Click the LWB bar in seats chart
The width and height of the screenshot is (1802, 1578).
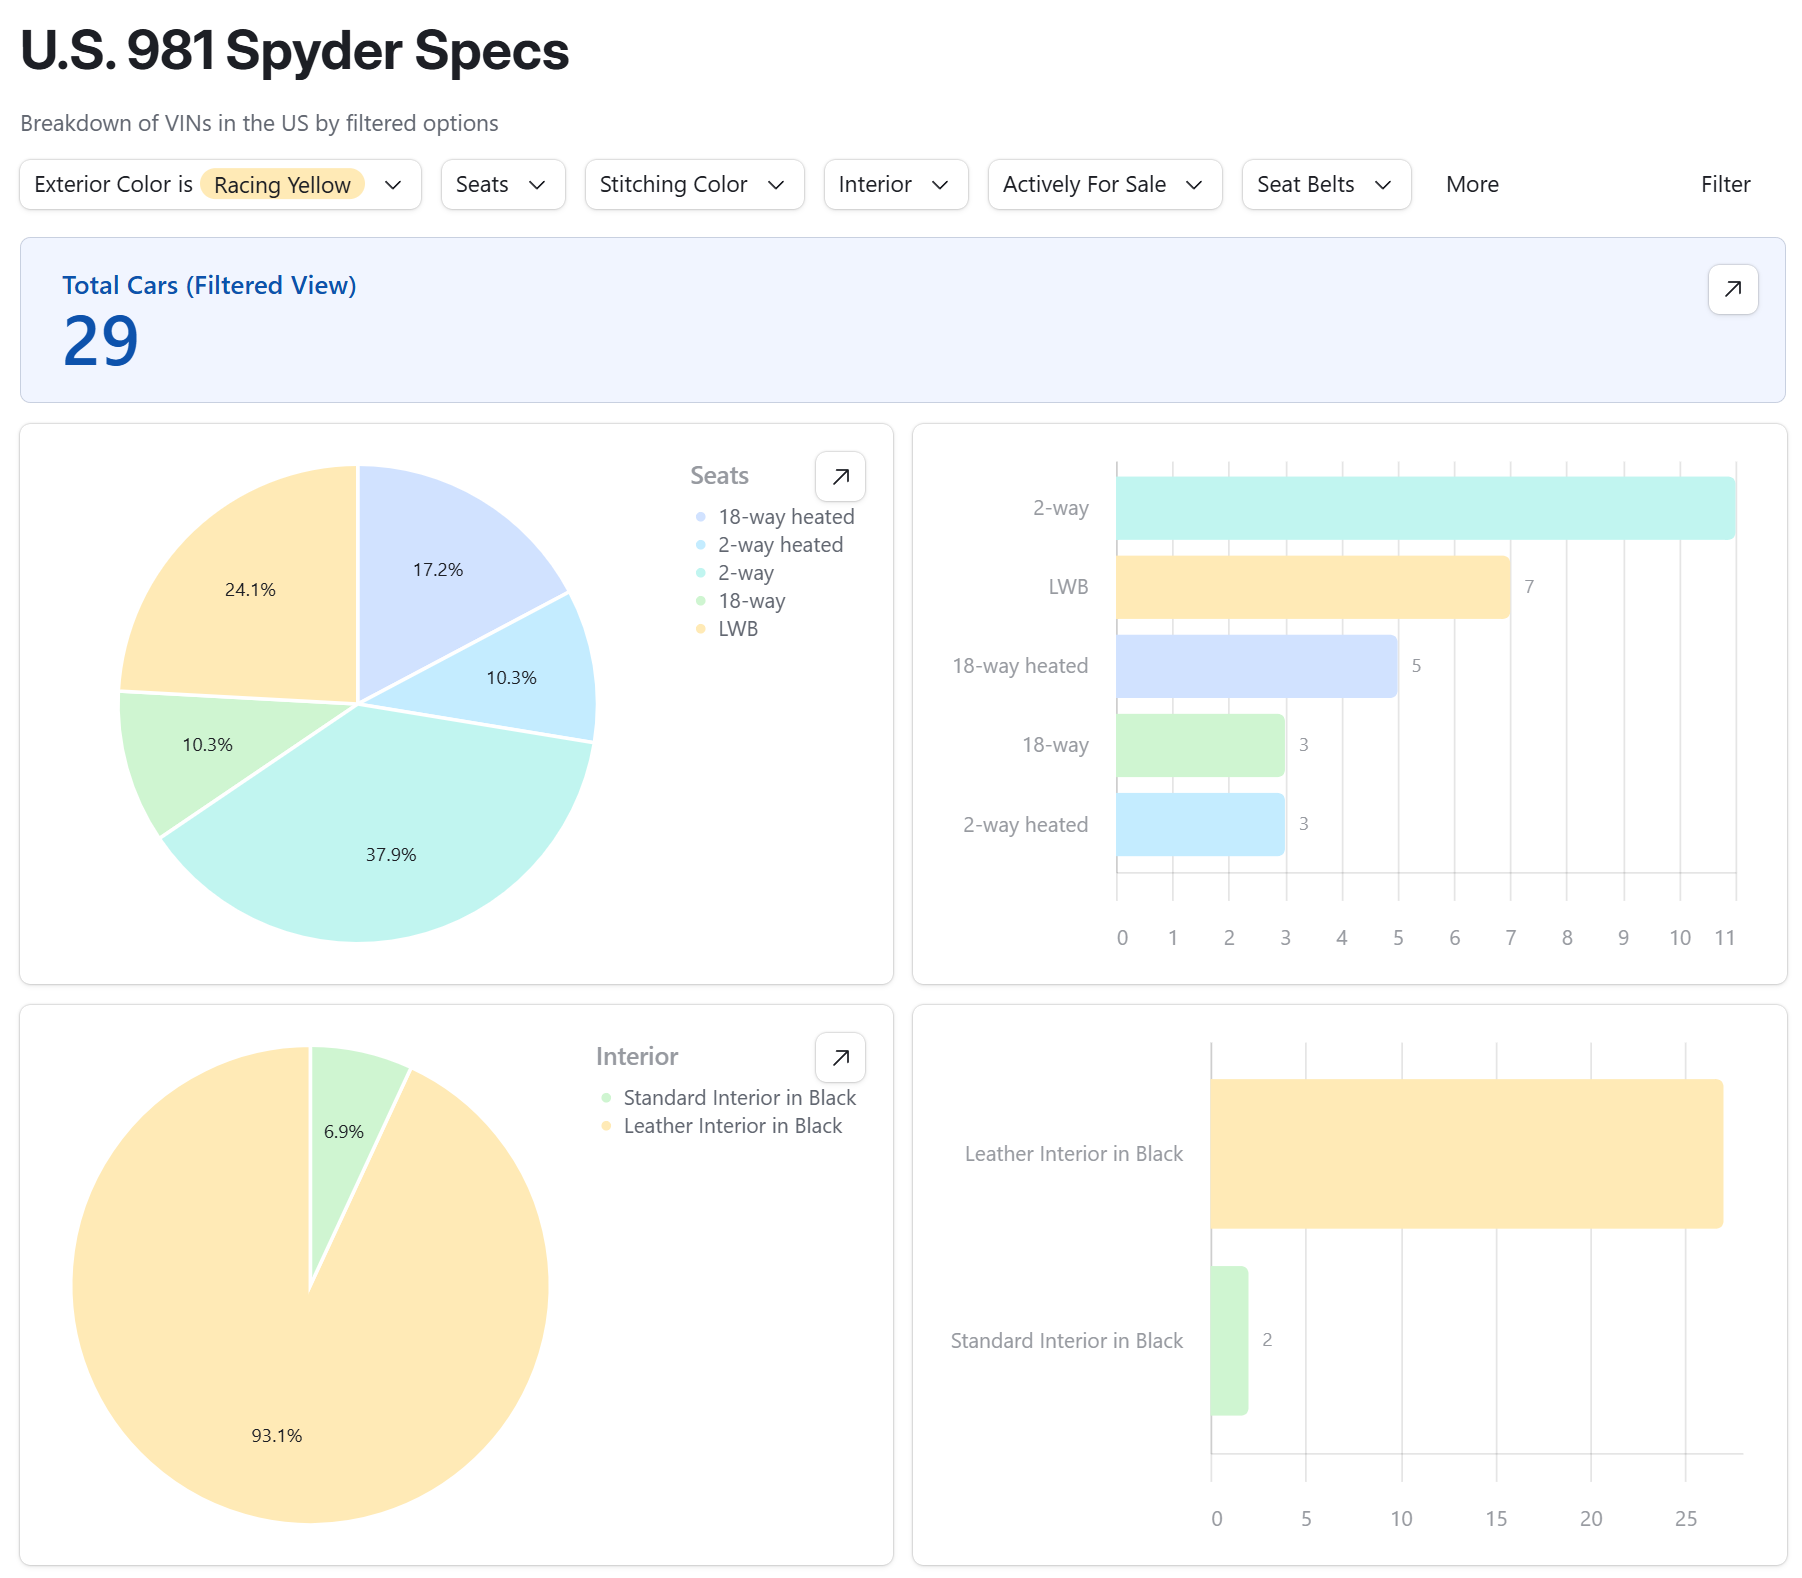pos(1312,587)
